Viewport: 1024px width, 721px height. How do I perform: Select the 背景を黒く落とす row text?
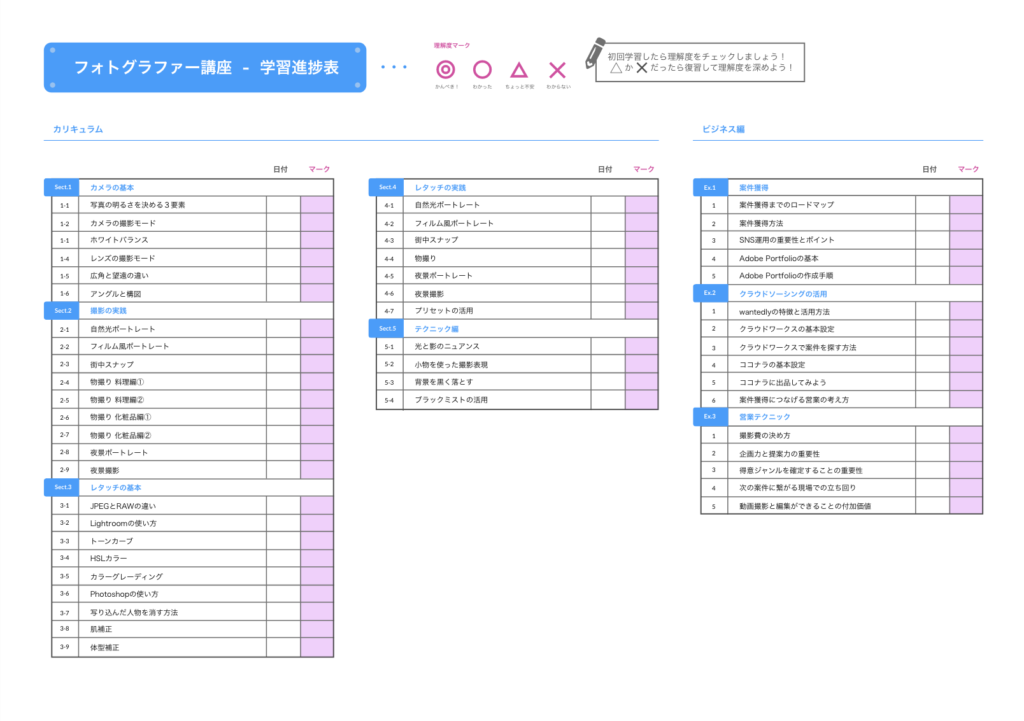(443, 382)
